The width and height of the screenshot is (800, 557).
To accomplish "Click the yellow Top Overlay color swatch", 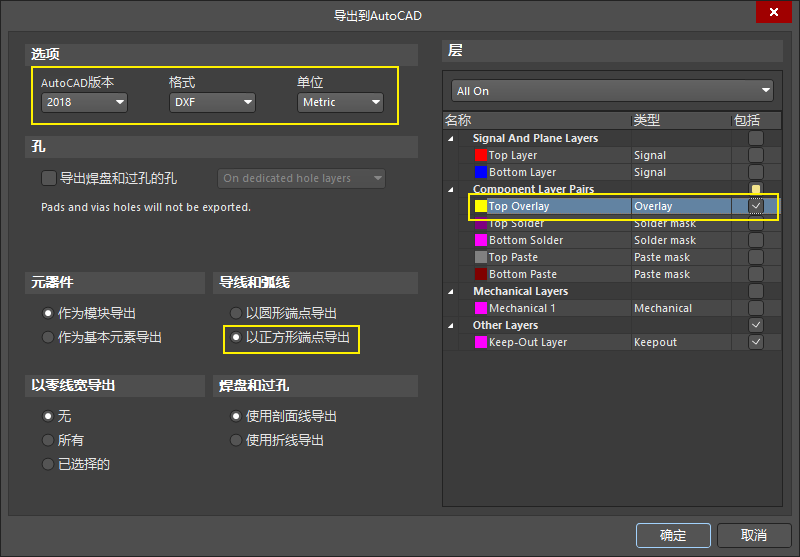I will [x=480, y=207].
